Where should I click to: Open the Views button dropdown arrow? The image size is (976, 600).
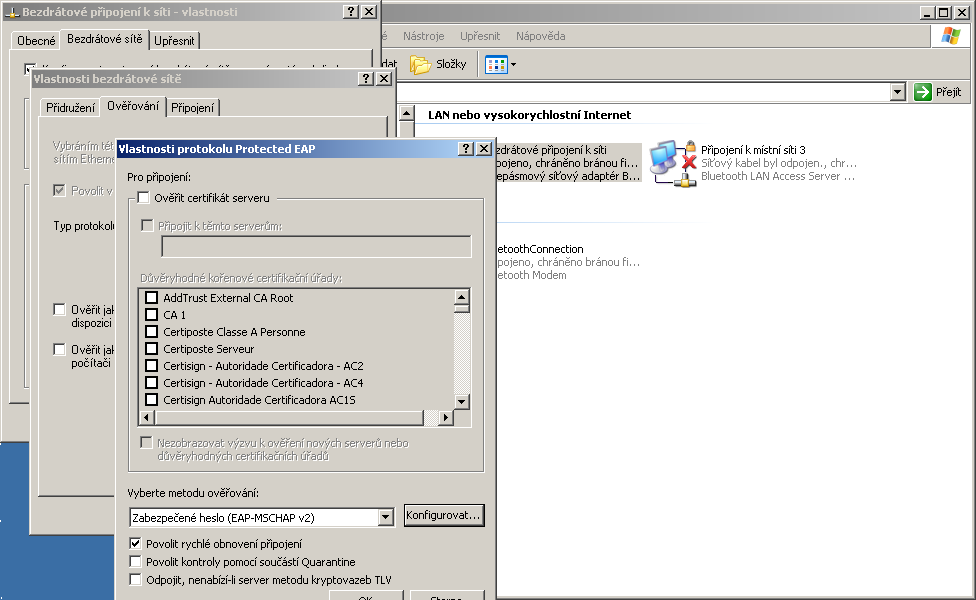[x=514, y=65]
